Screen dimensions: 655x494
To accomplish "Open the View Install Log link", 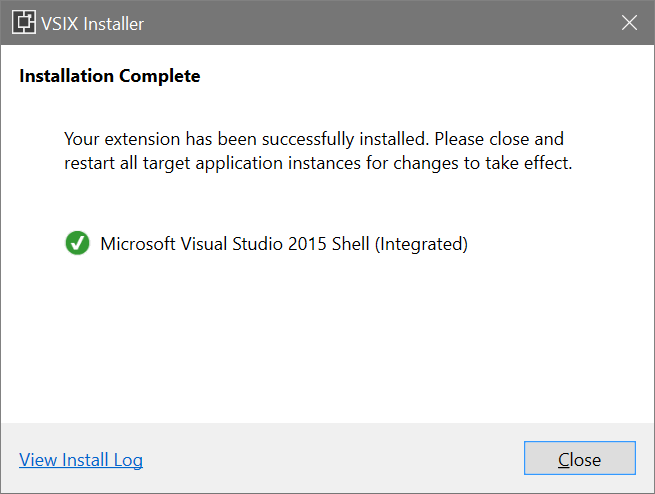I will (x=81, y=460).
